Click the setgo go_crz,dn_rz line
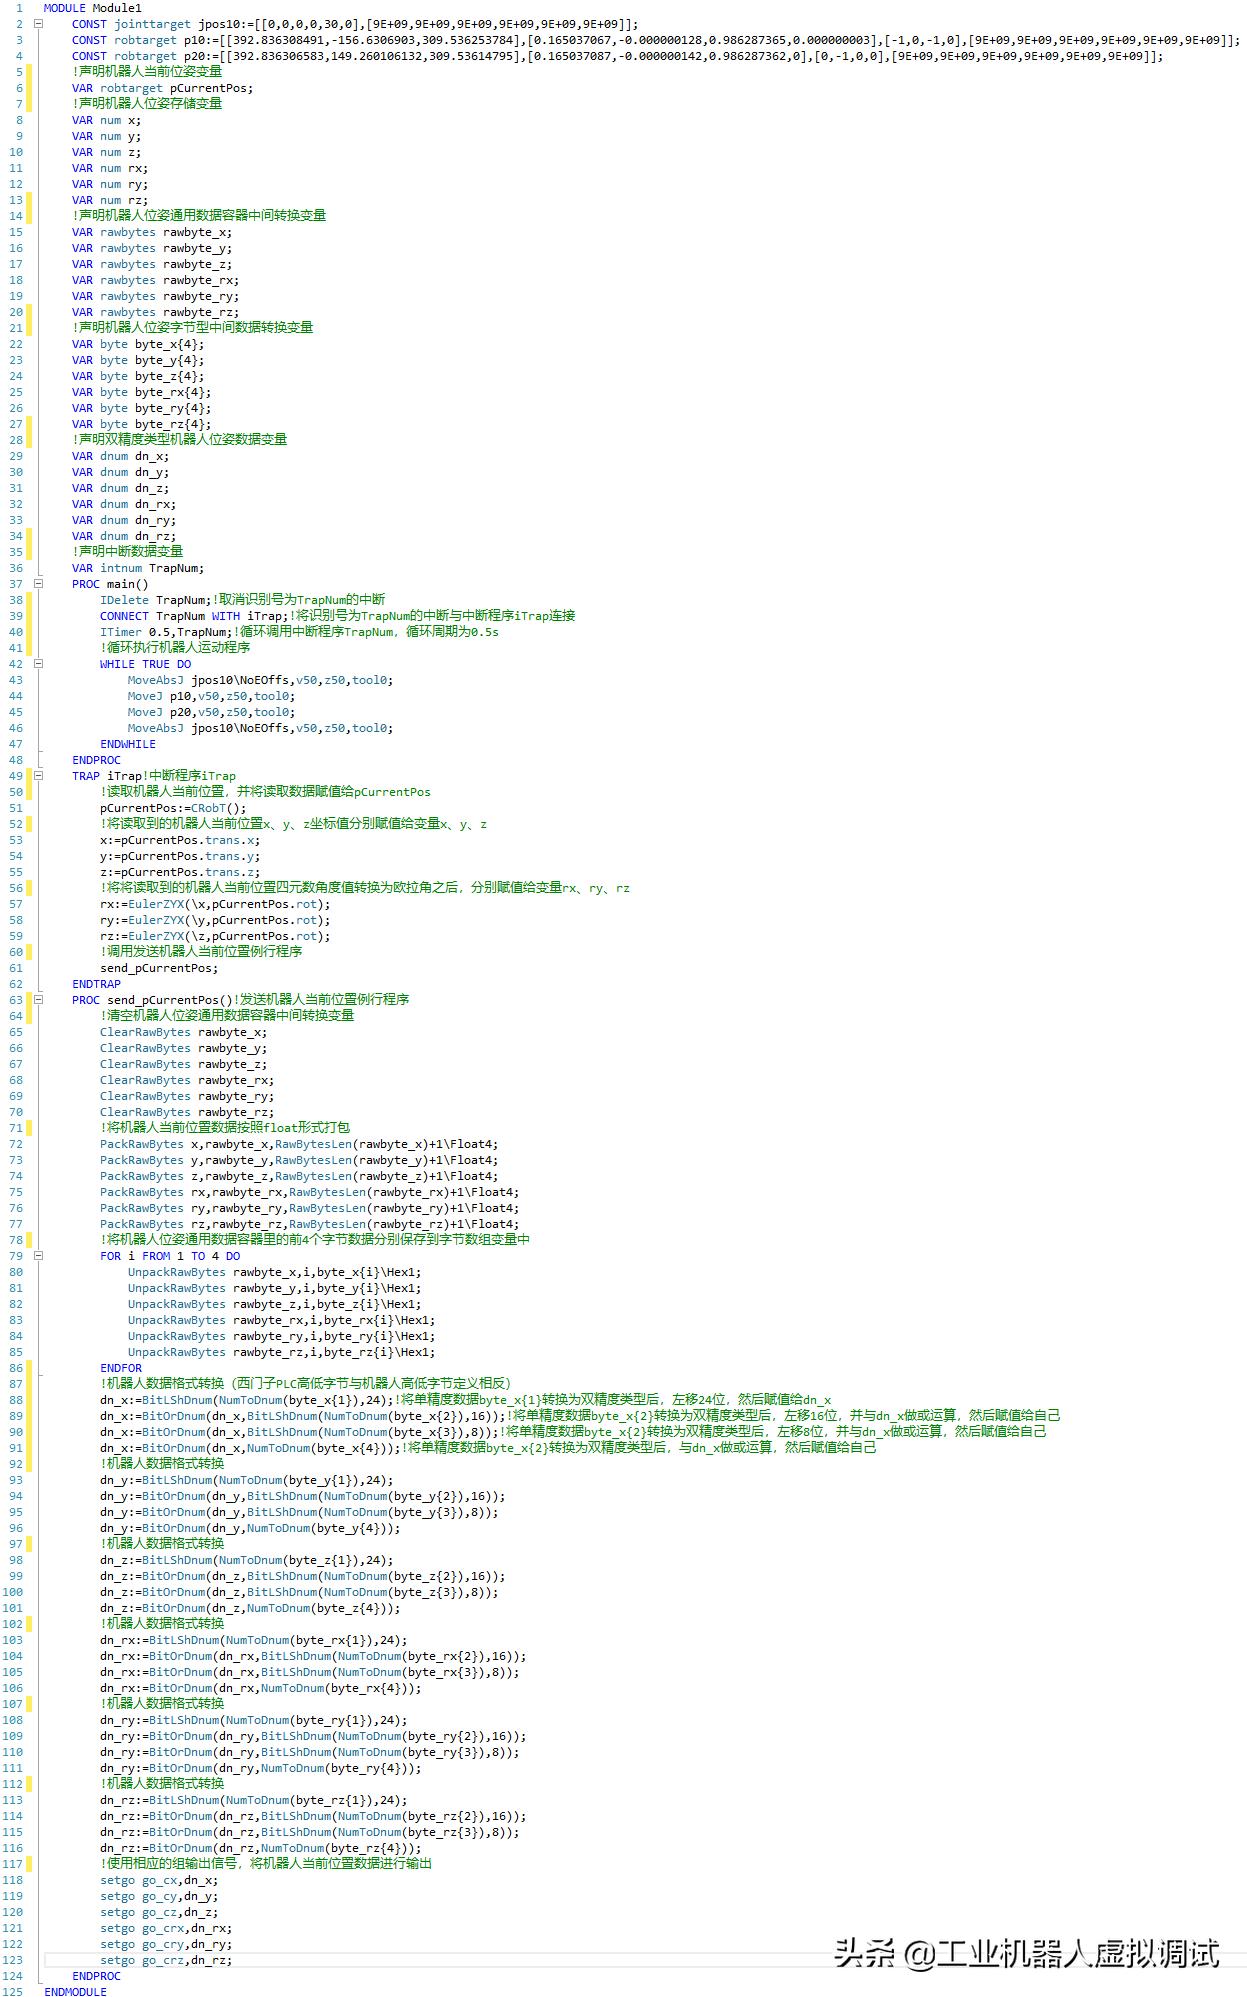Screen dimensions: 1247x1997 click(166, 1960)
